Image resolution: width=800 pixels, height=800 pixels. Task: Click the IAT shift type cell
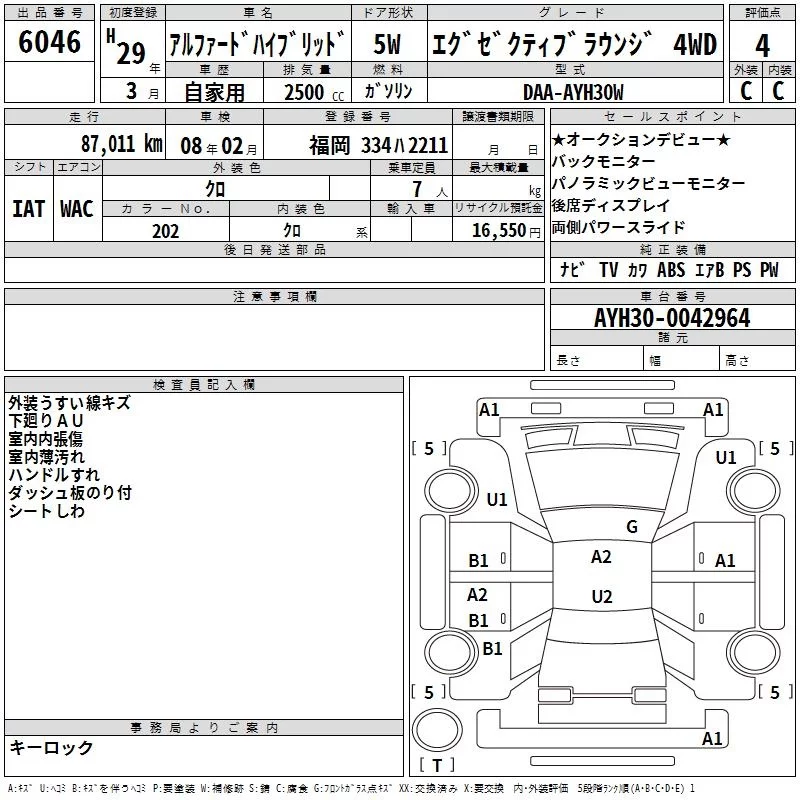(x=28, y=209)
